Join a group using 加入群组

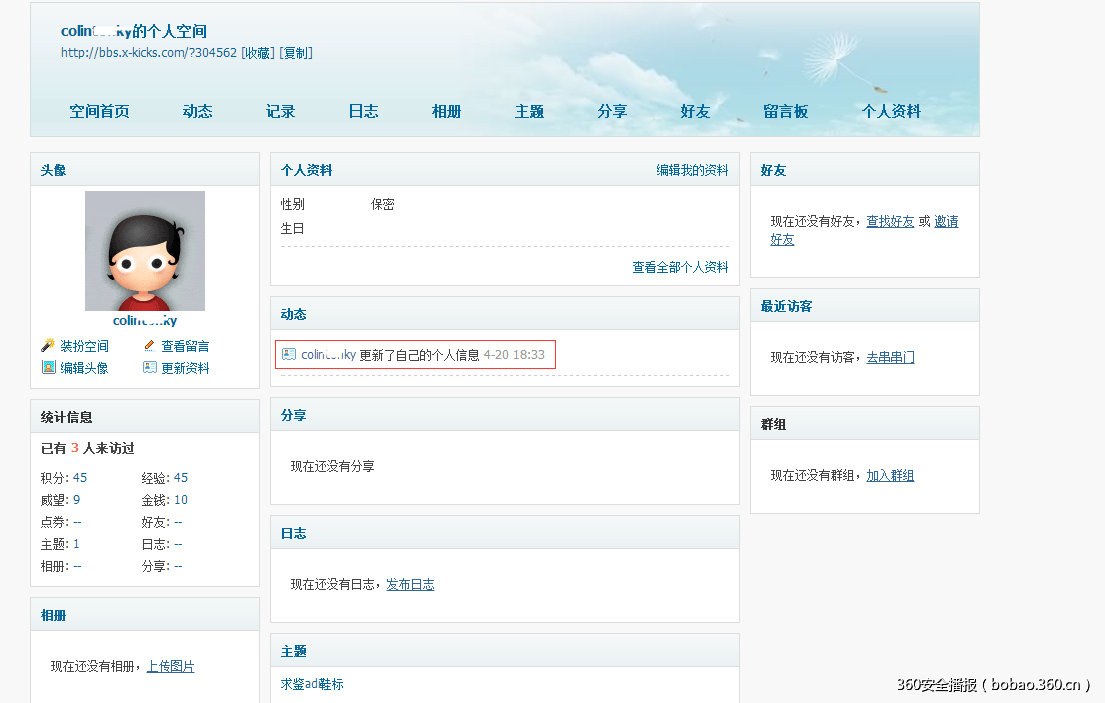890,475
